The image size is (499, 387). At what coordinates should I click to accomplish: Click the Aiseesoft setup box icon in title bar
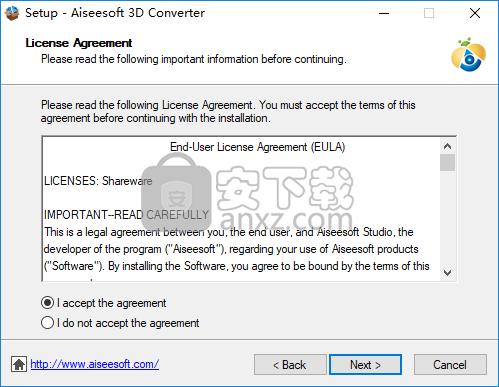point(12,13)
